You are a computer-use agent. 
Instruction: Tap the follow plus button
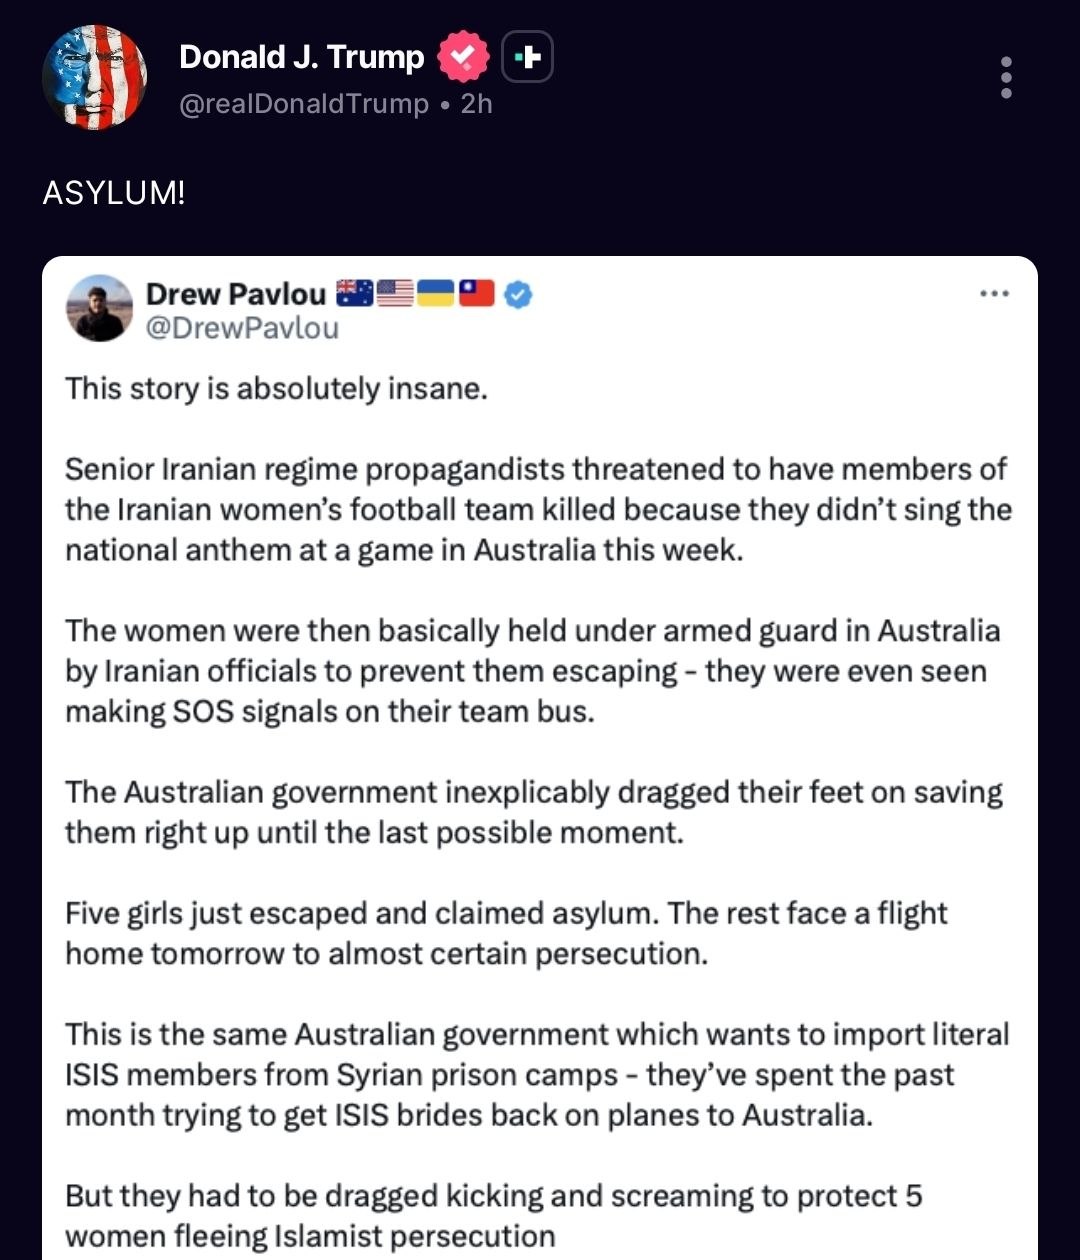[x=527, y=58]
